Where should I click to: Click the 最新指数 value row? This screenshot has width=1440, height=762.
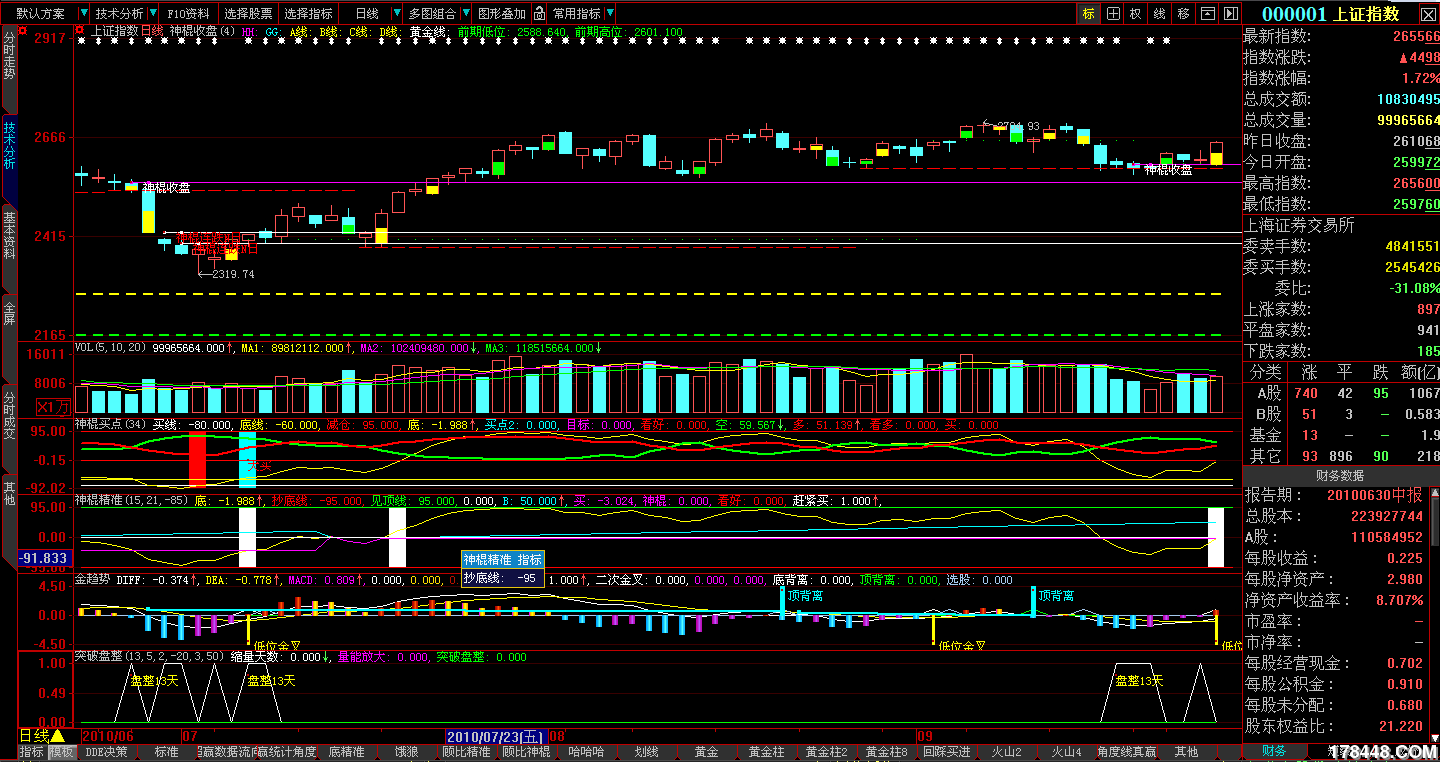point(1341,36)
